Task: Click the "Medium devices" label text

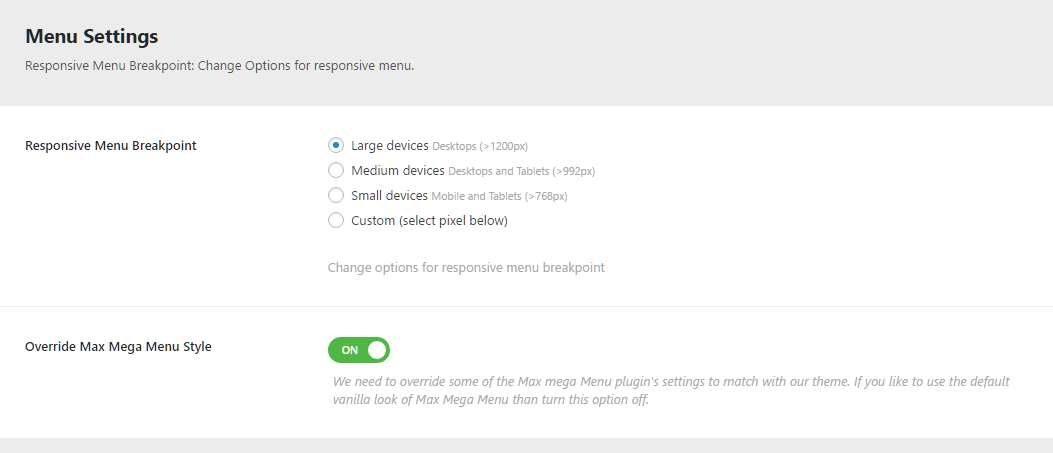Action: pos(398,171)
